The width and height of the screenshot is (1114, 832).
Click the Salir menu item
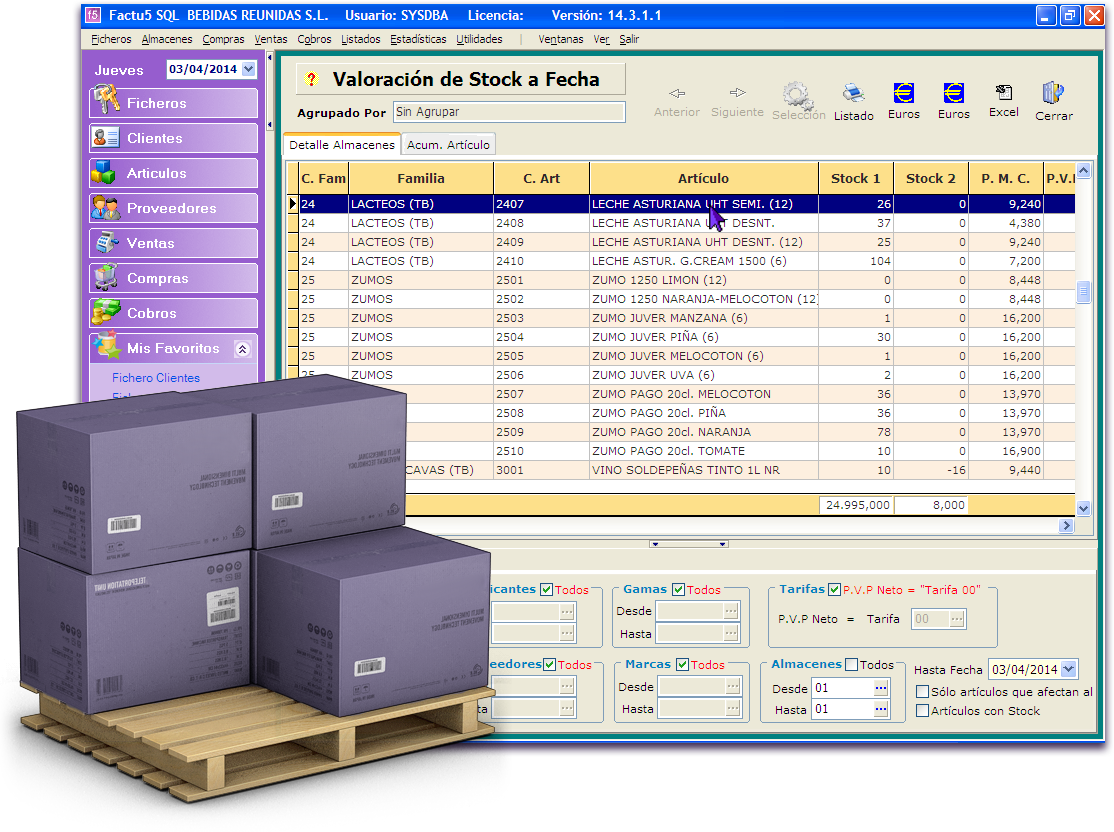pyautogui.click(x=629, y=39)
